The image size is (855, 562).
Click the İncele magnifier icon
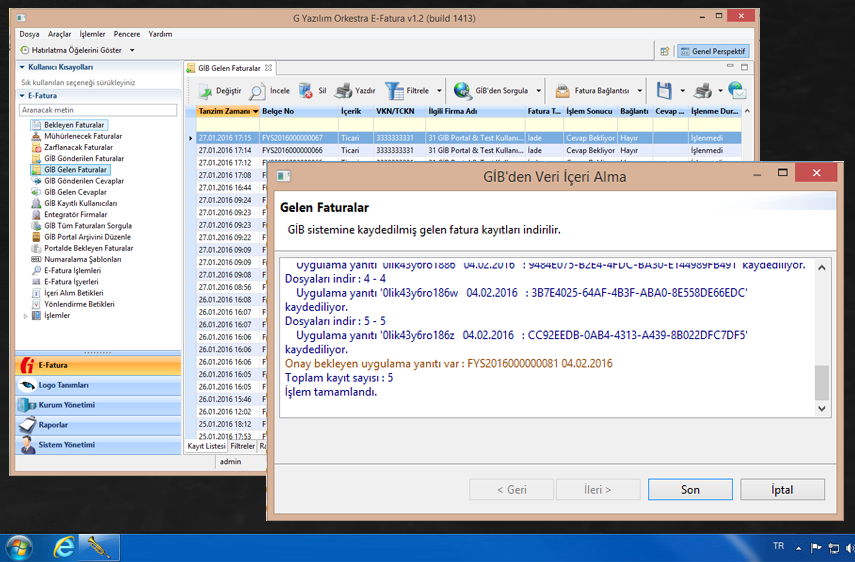tap(257, 92)
